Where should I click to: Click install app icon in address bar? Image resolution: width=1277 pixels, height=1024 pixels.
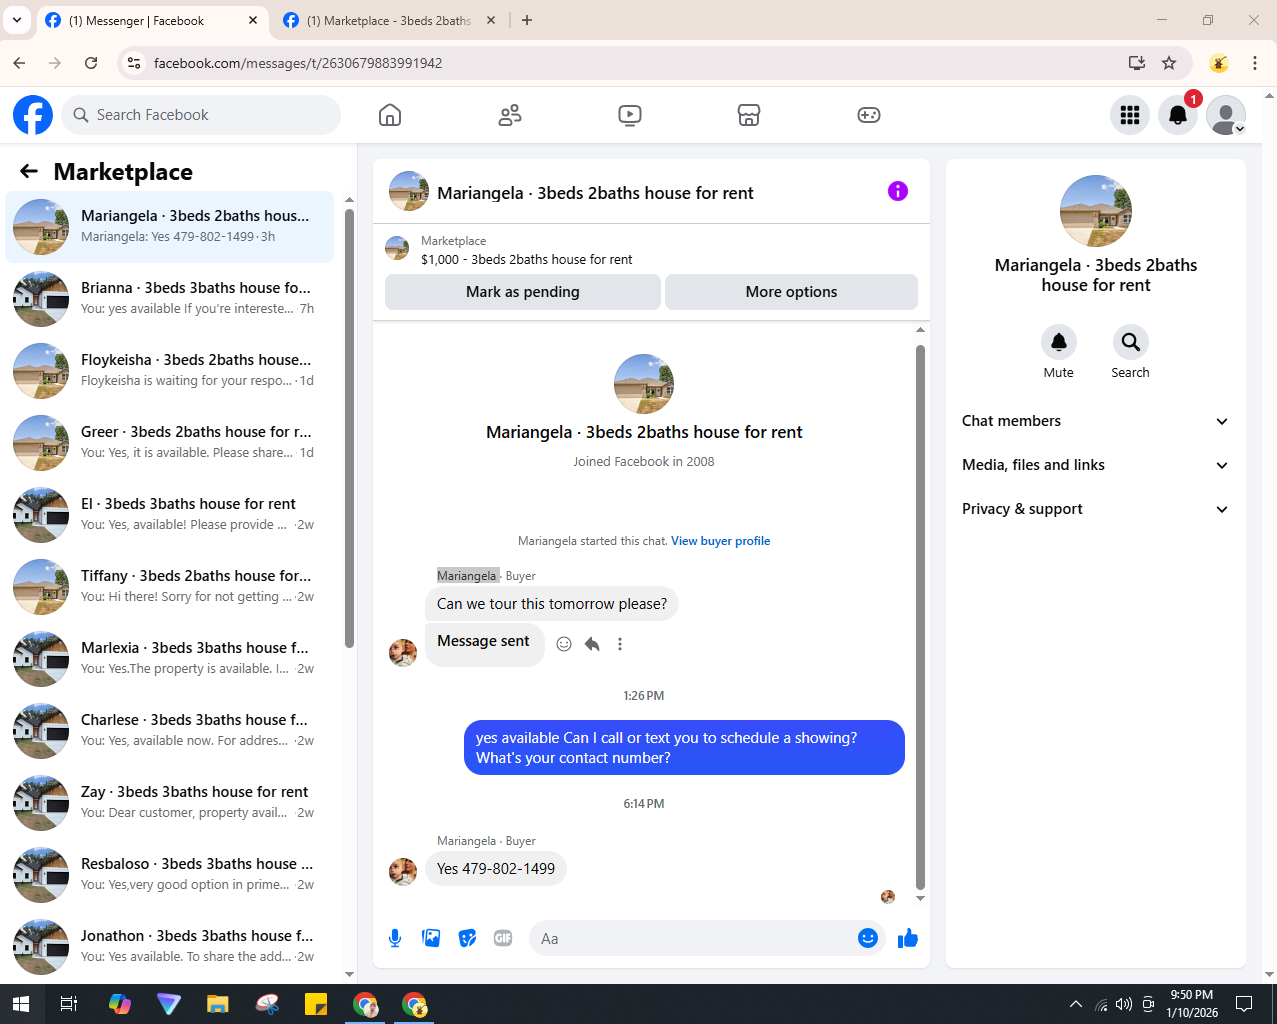[1137, 63]
